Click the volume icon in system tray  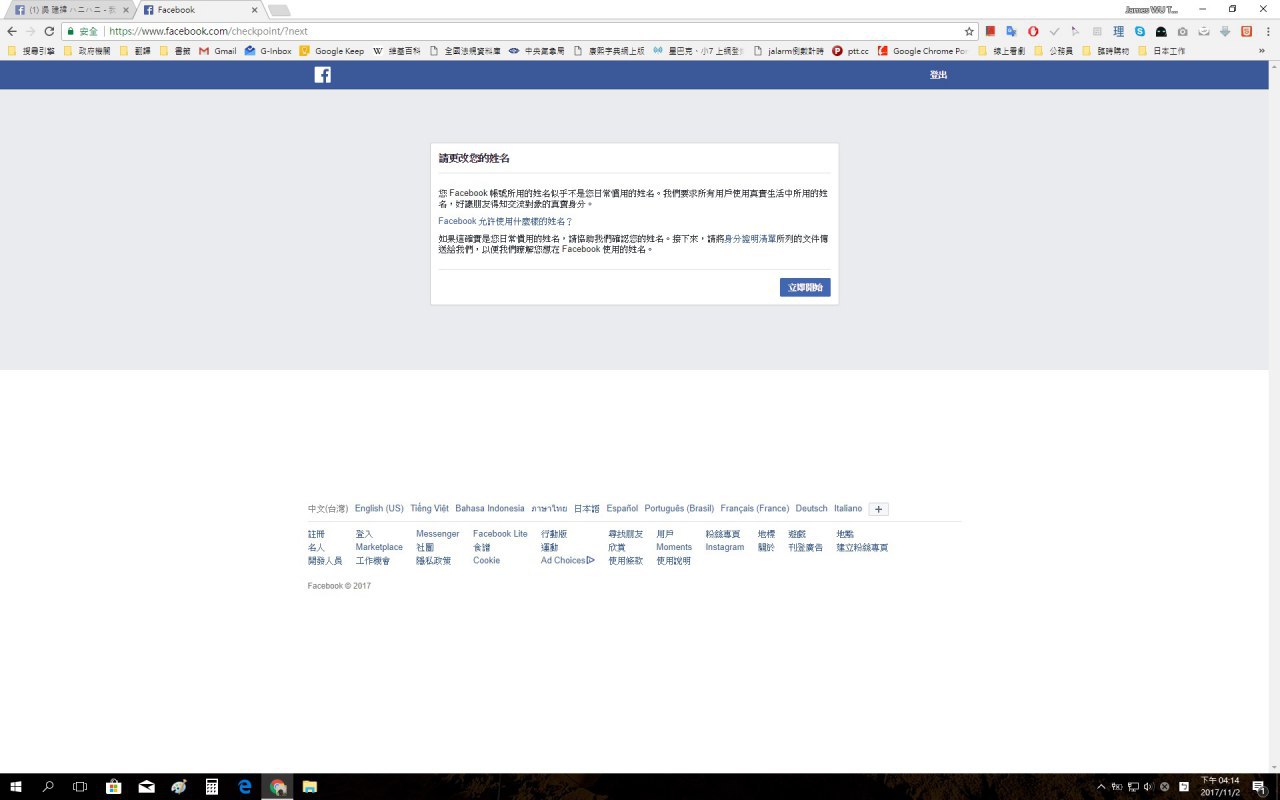[1149, 787]
